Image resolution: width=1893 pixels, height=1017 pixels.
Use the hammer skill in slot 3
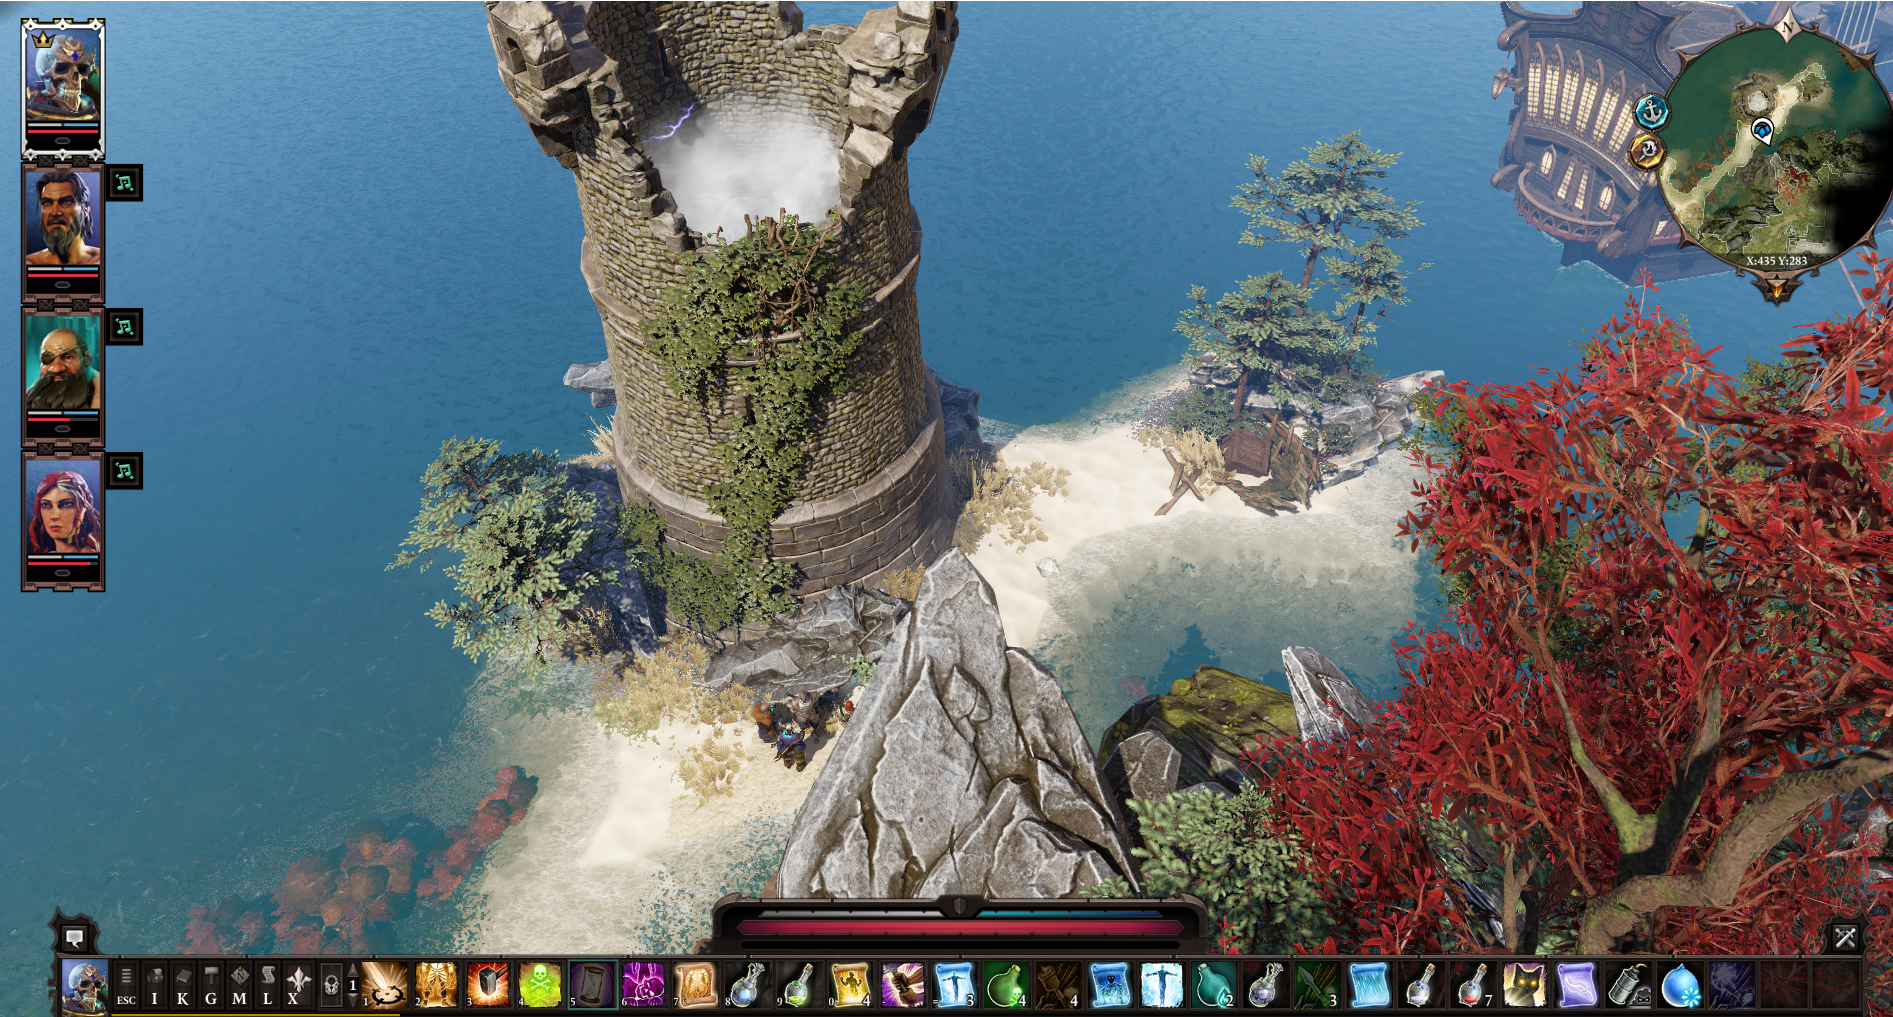pos(488,985)
